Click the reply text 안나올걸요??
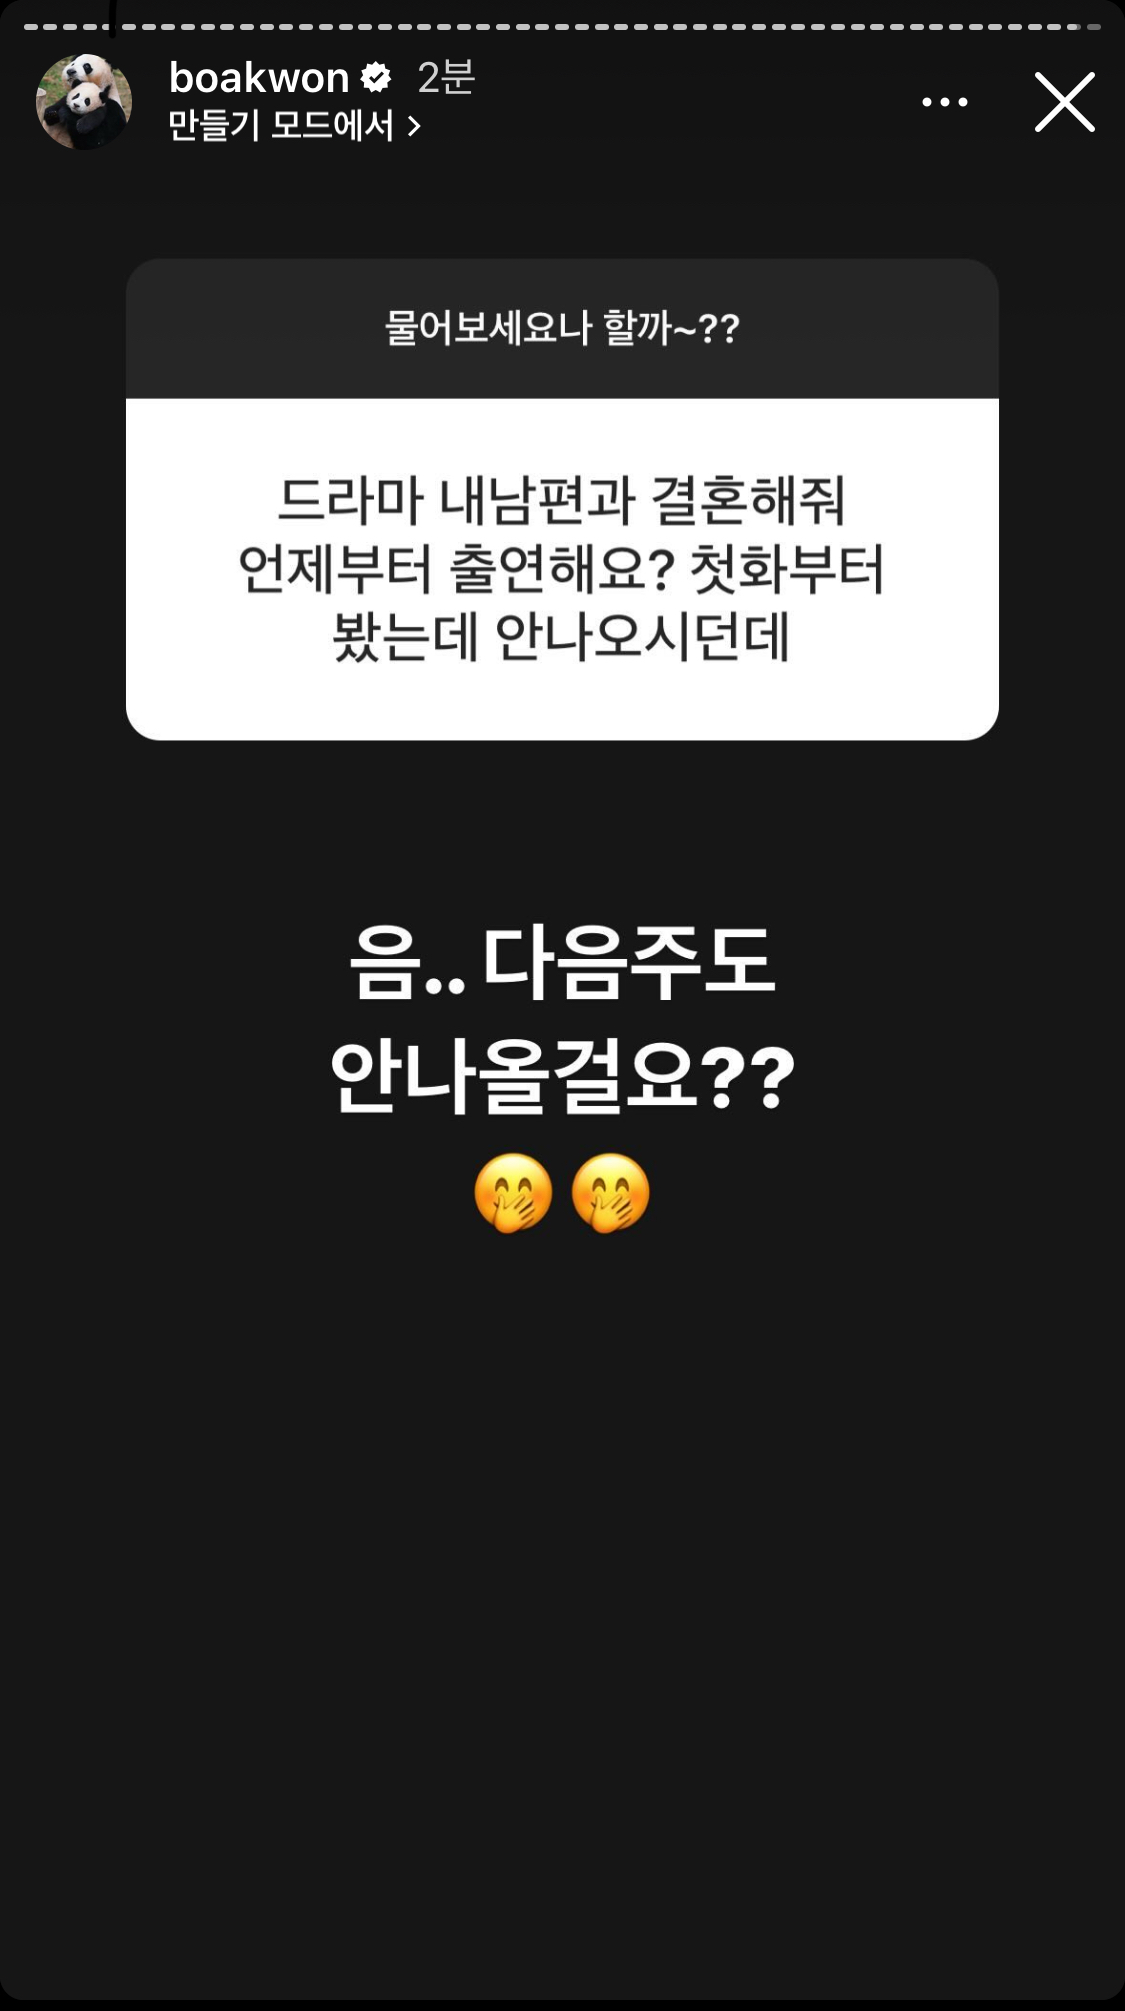Image resolution: width=1125 pixels, height=2011 pixels. 562,1077
